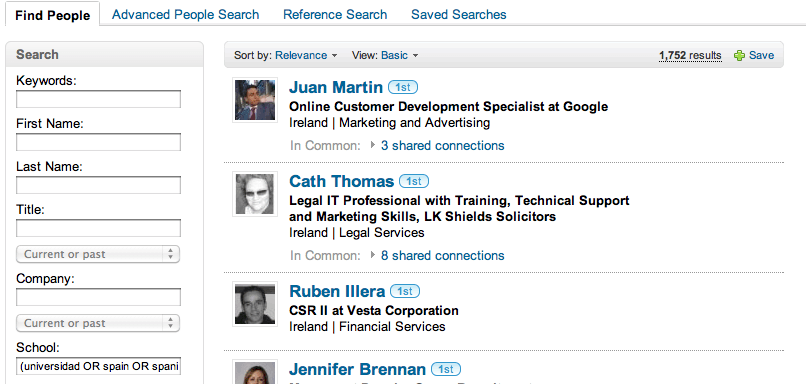Open Cath Thomas's profile photo
Viewport: 806px width, 384px height.
pos(255,194)
